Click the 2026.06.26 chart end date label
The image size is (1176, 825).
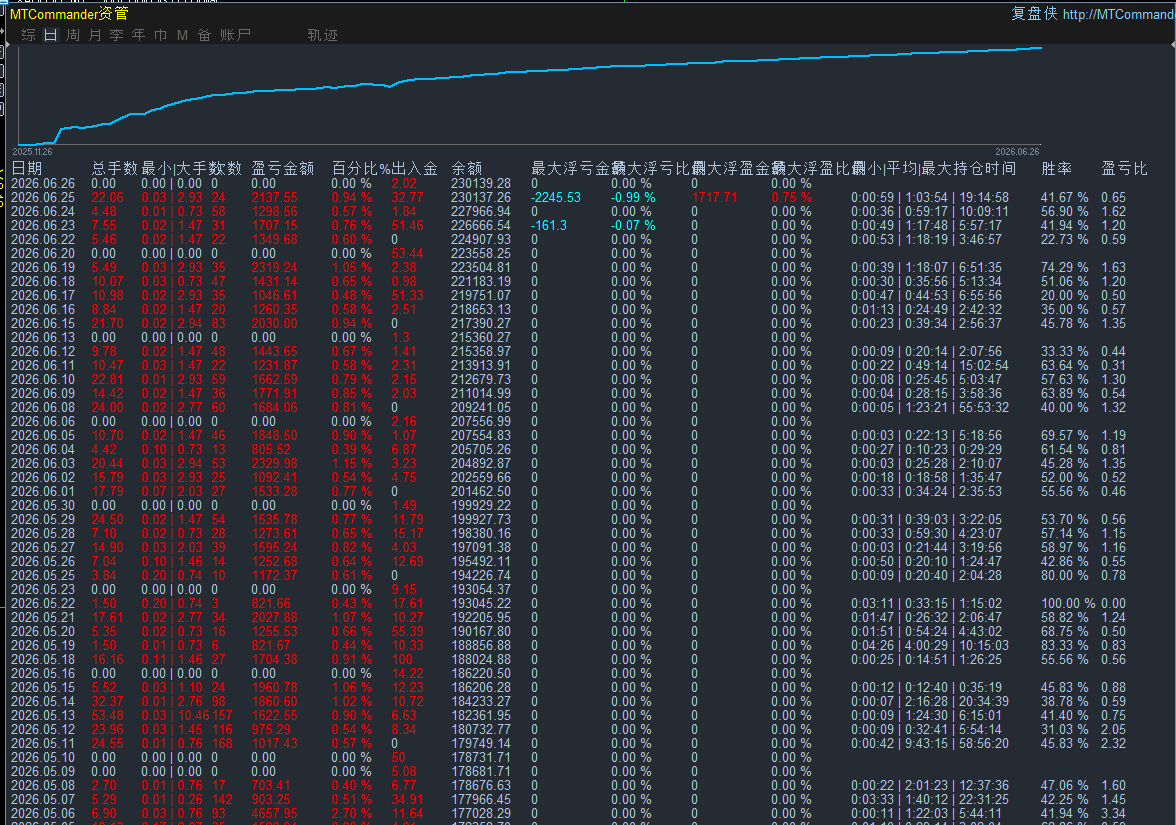[x=1017, y=152]
